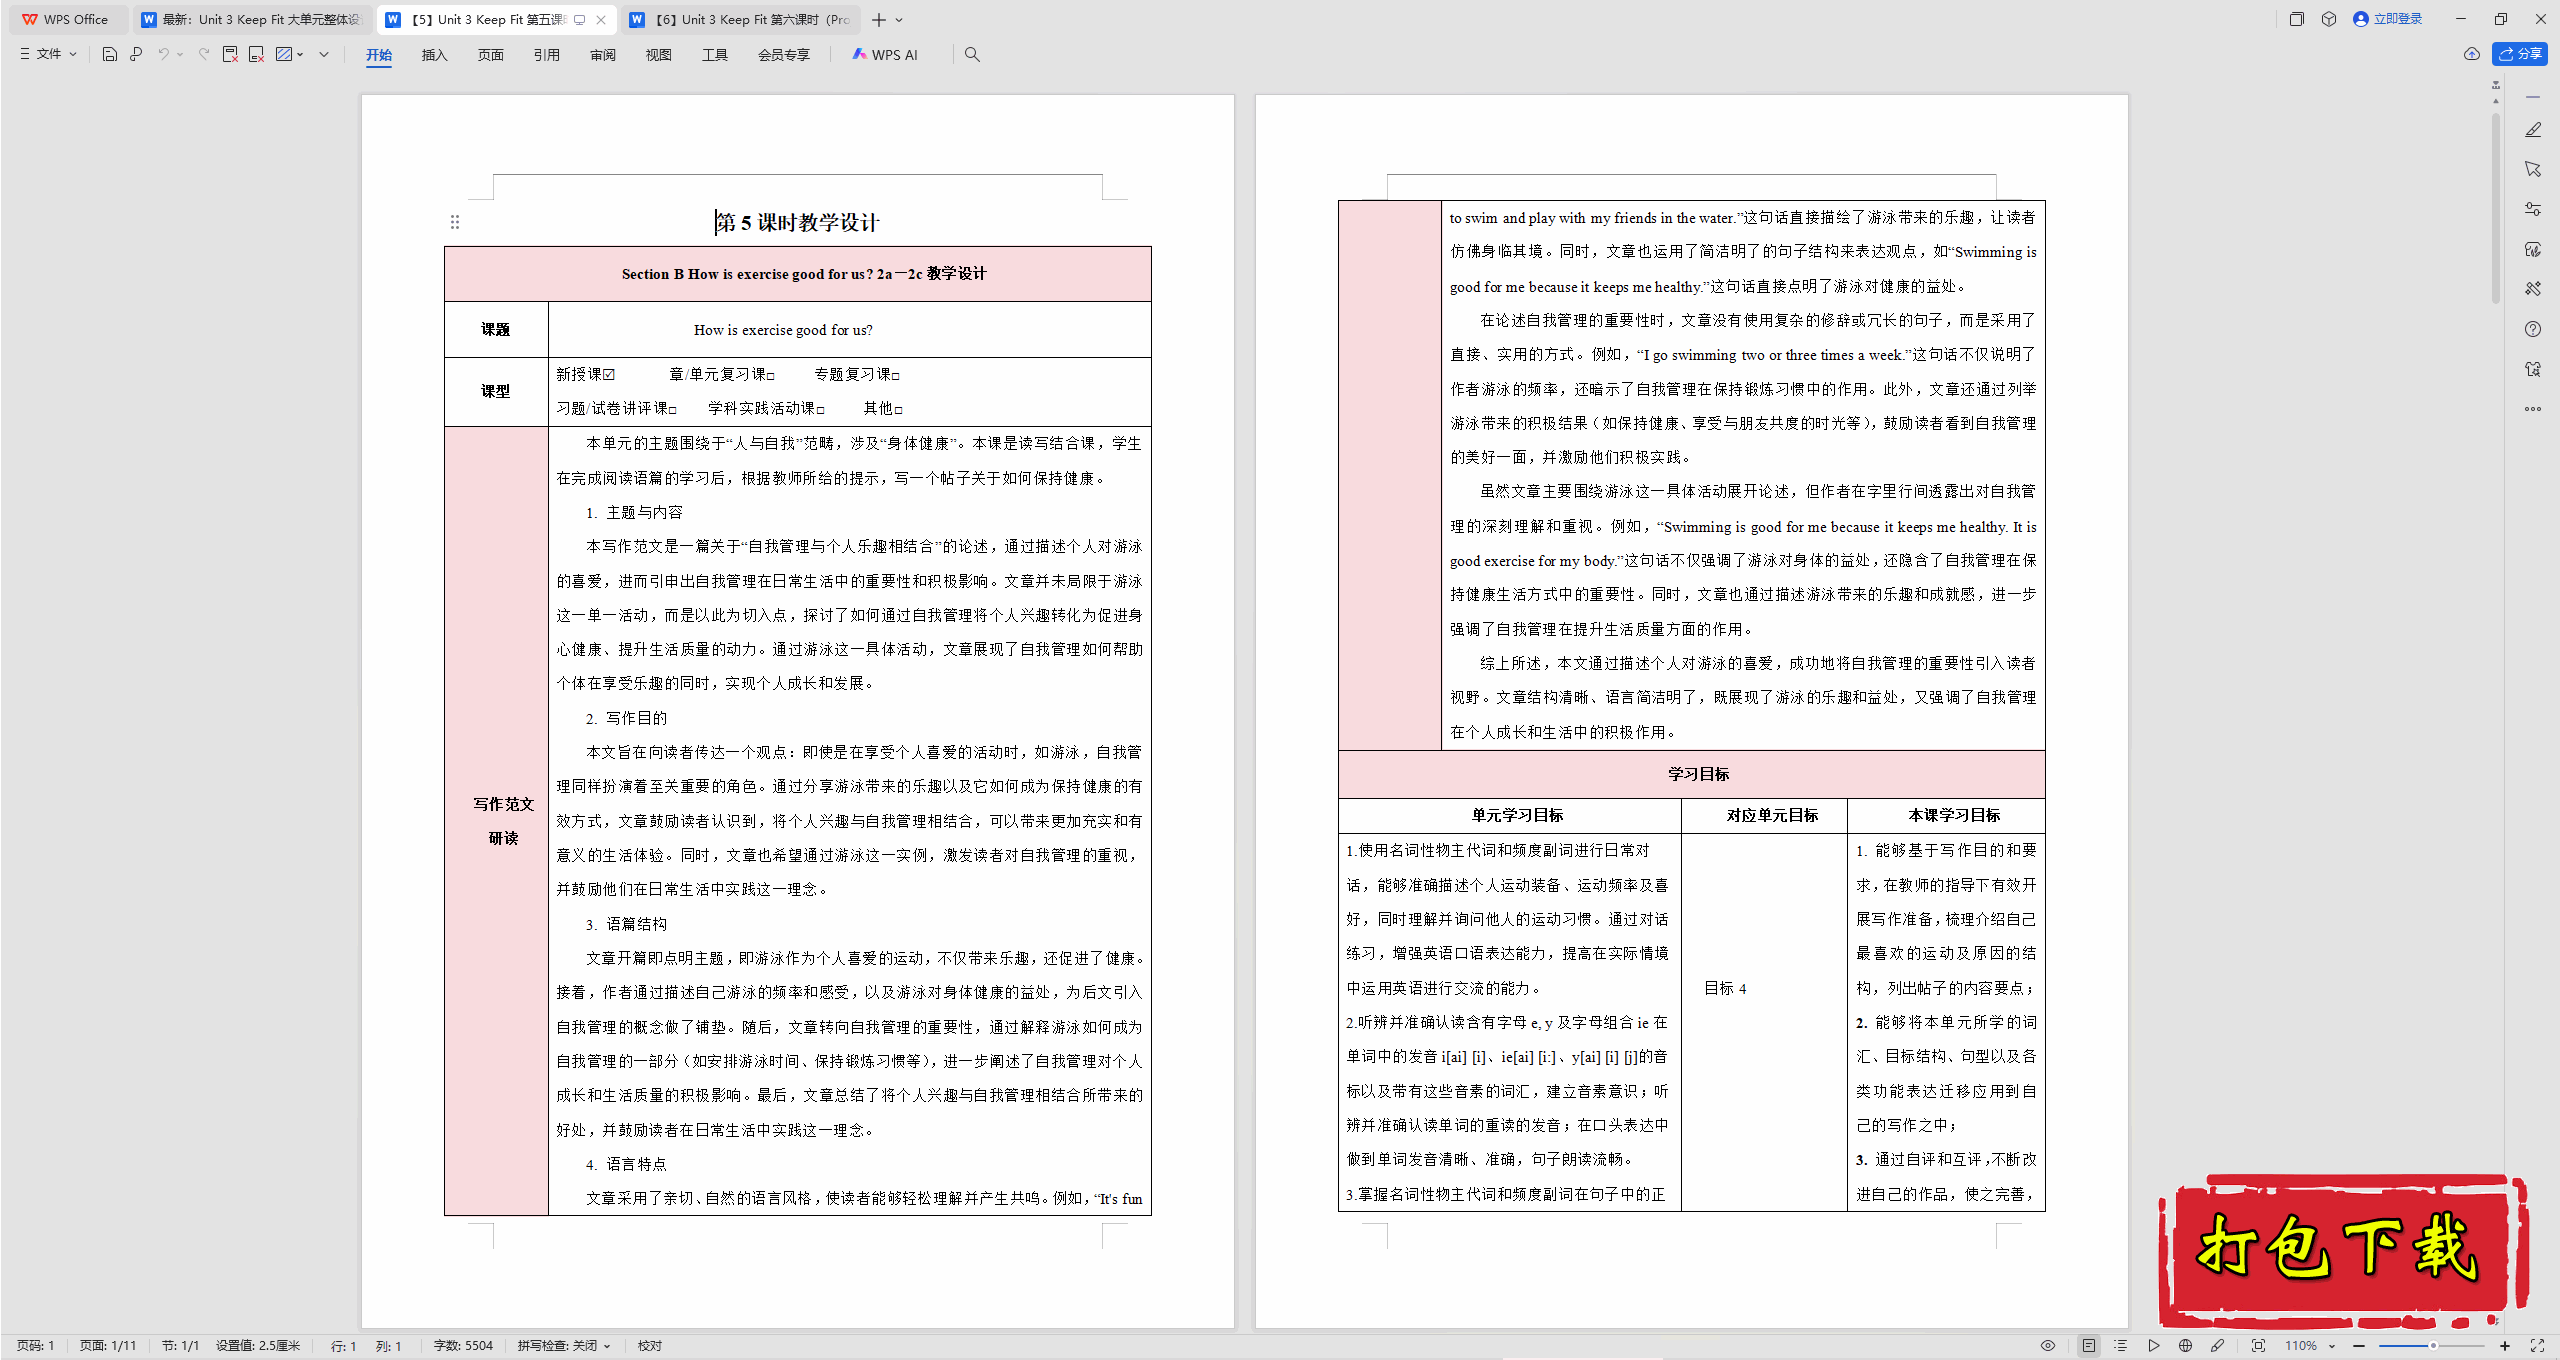2560x1360 pixels.
Task: Collapse the right sidebar with top dash
Action: point(2533,97)
